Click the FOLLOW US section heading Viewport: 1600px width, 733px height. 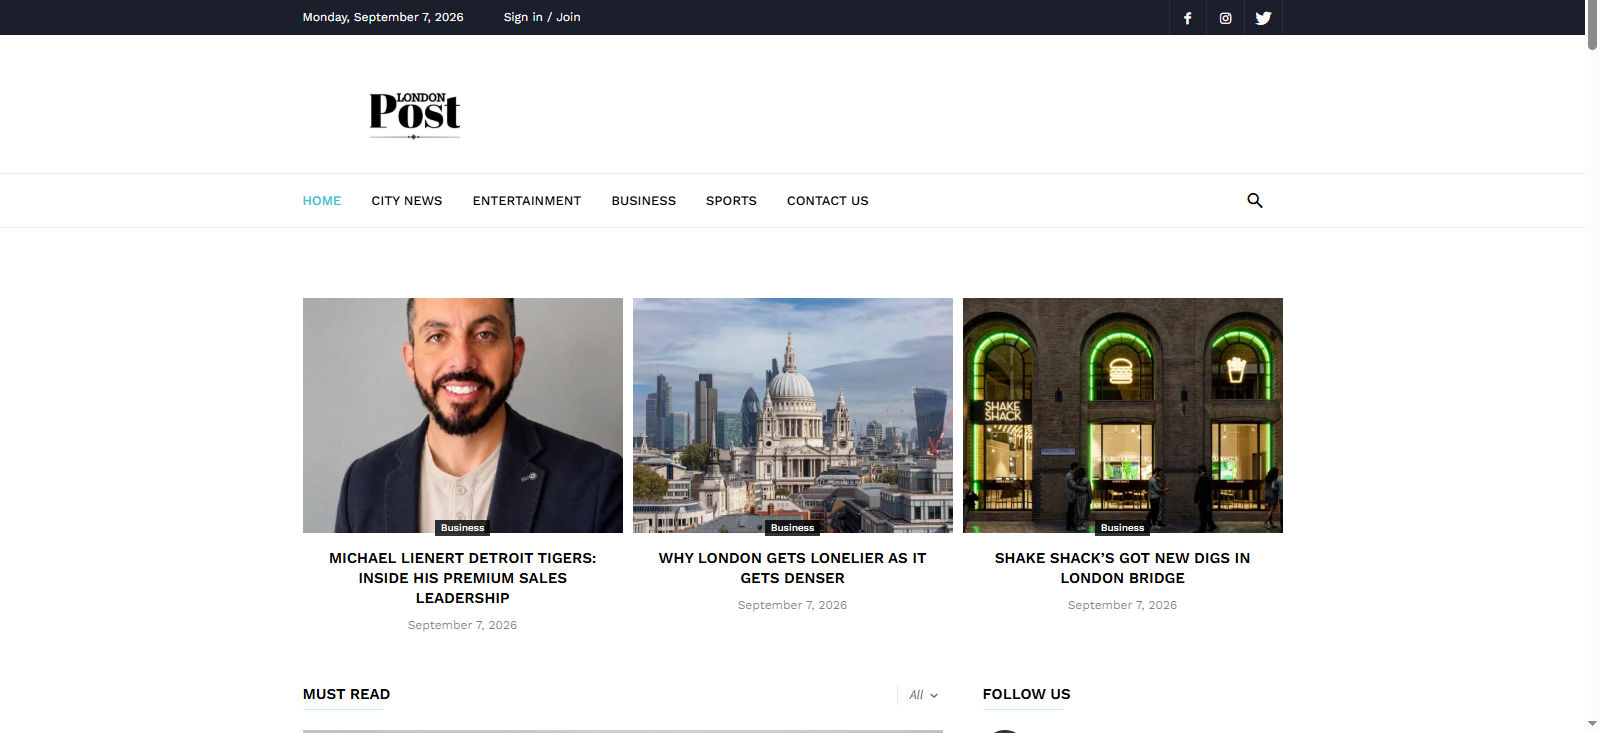tap(1027, 694)
